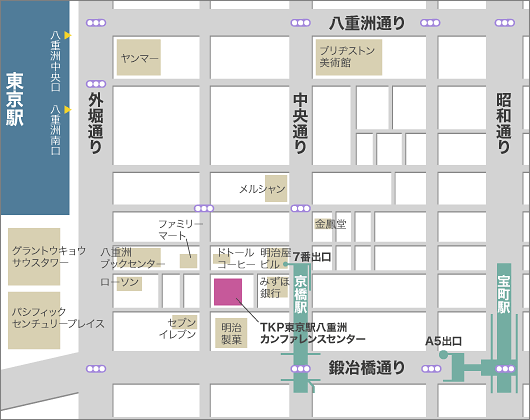This screenshot has width=530, height=420.
Task: Click the メルシャン building label
Action: (263, 189)
